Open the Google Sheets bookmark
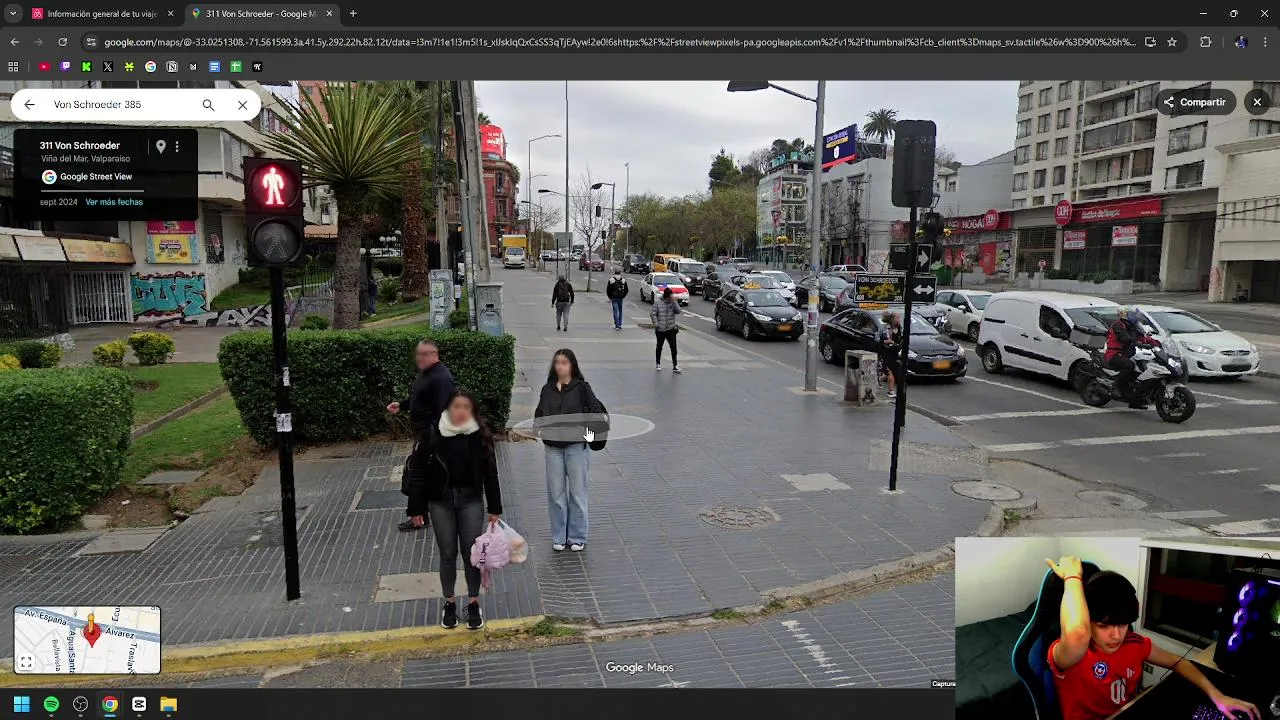 click(236, 67)
